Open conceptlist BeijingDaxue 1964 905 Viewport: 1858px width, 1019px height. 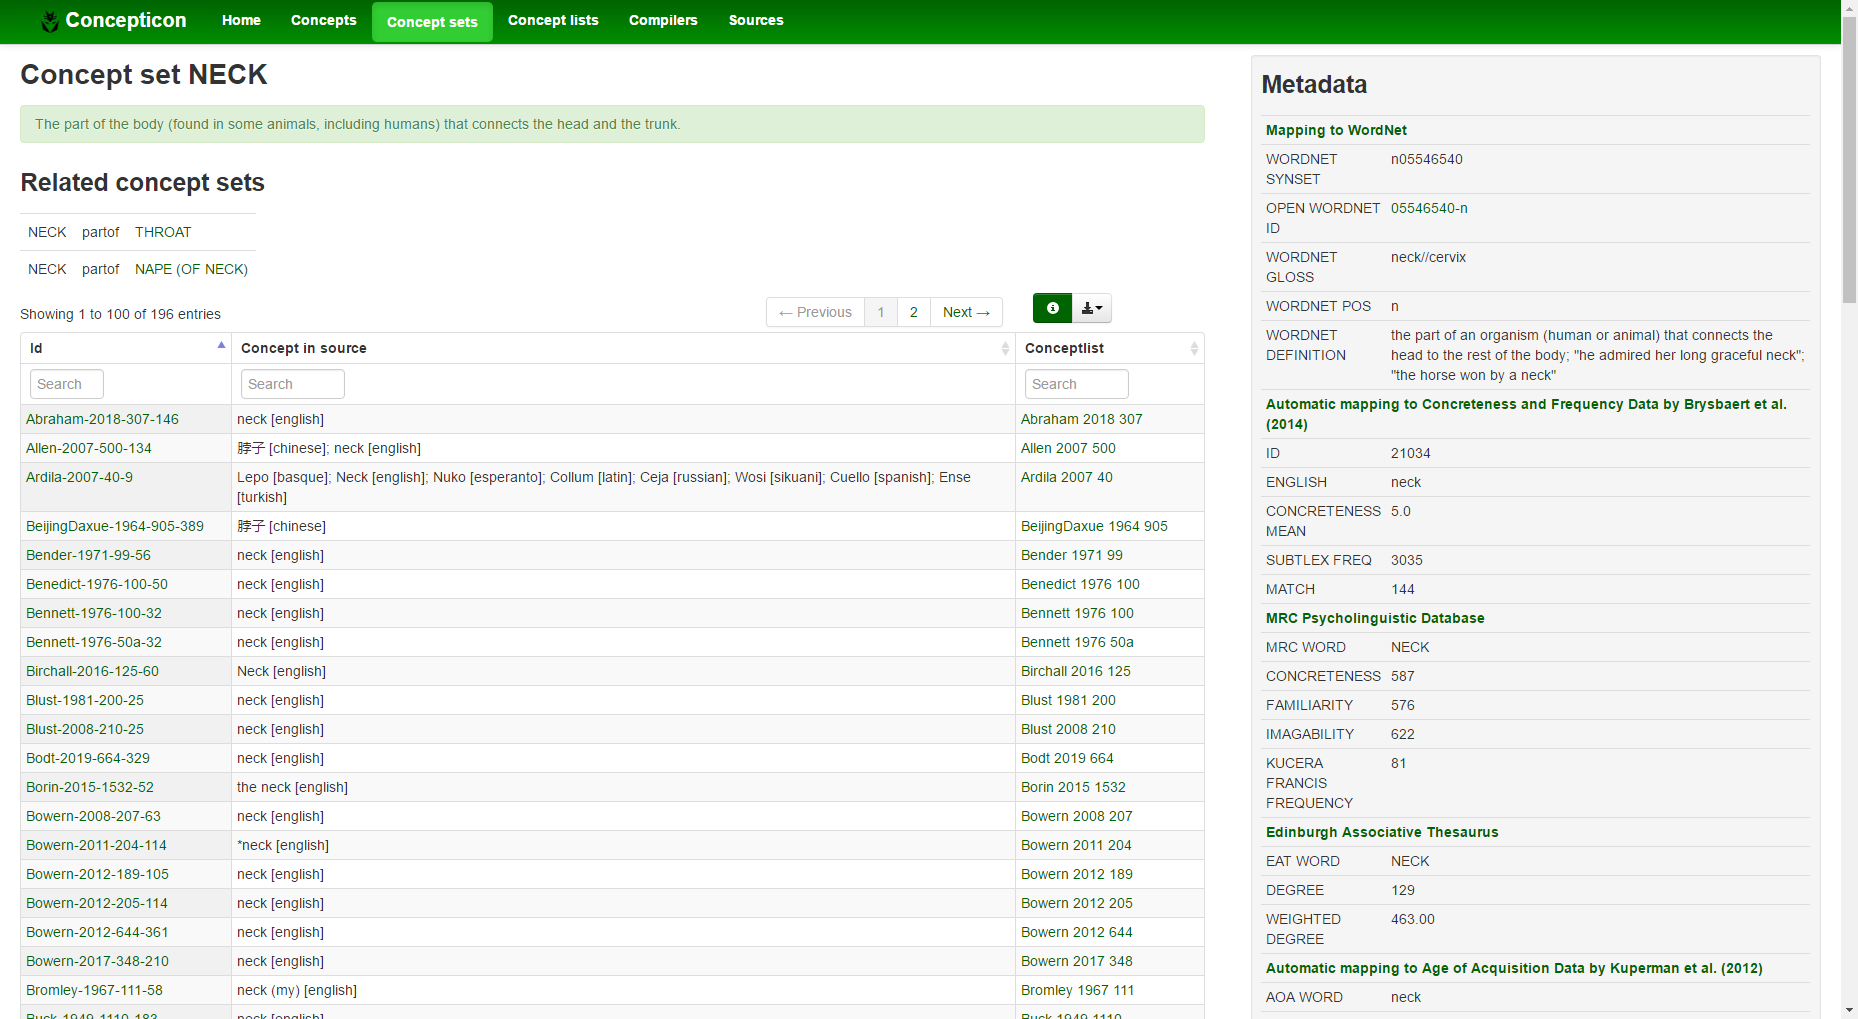click(1094, 526)
